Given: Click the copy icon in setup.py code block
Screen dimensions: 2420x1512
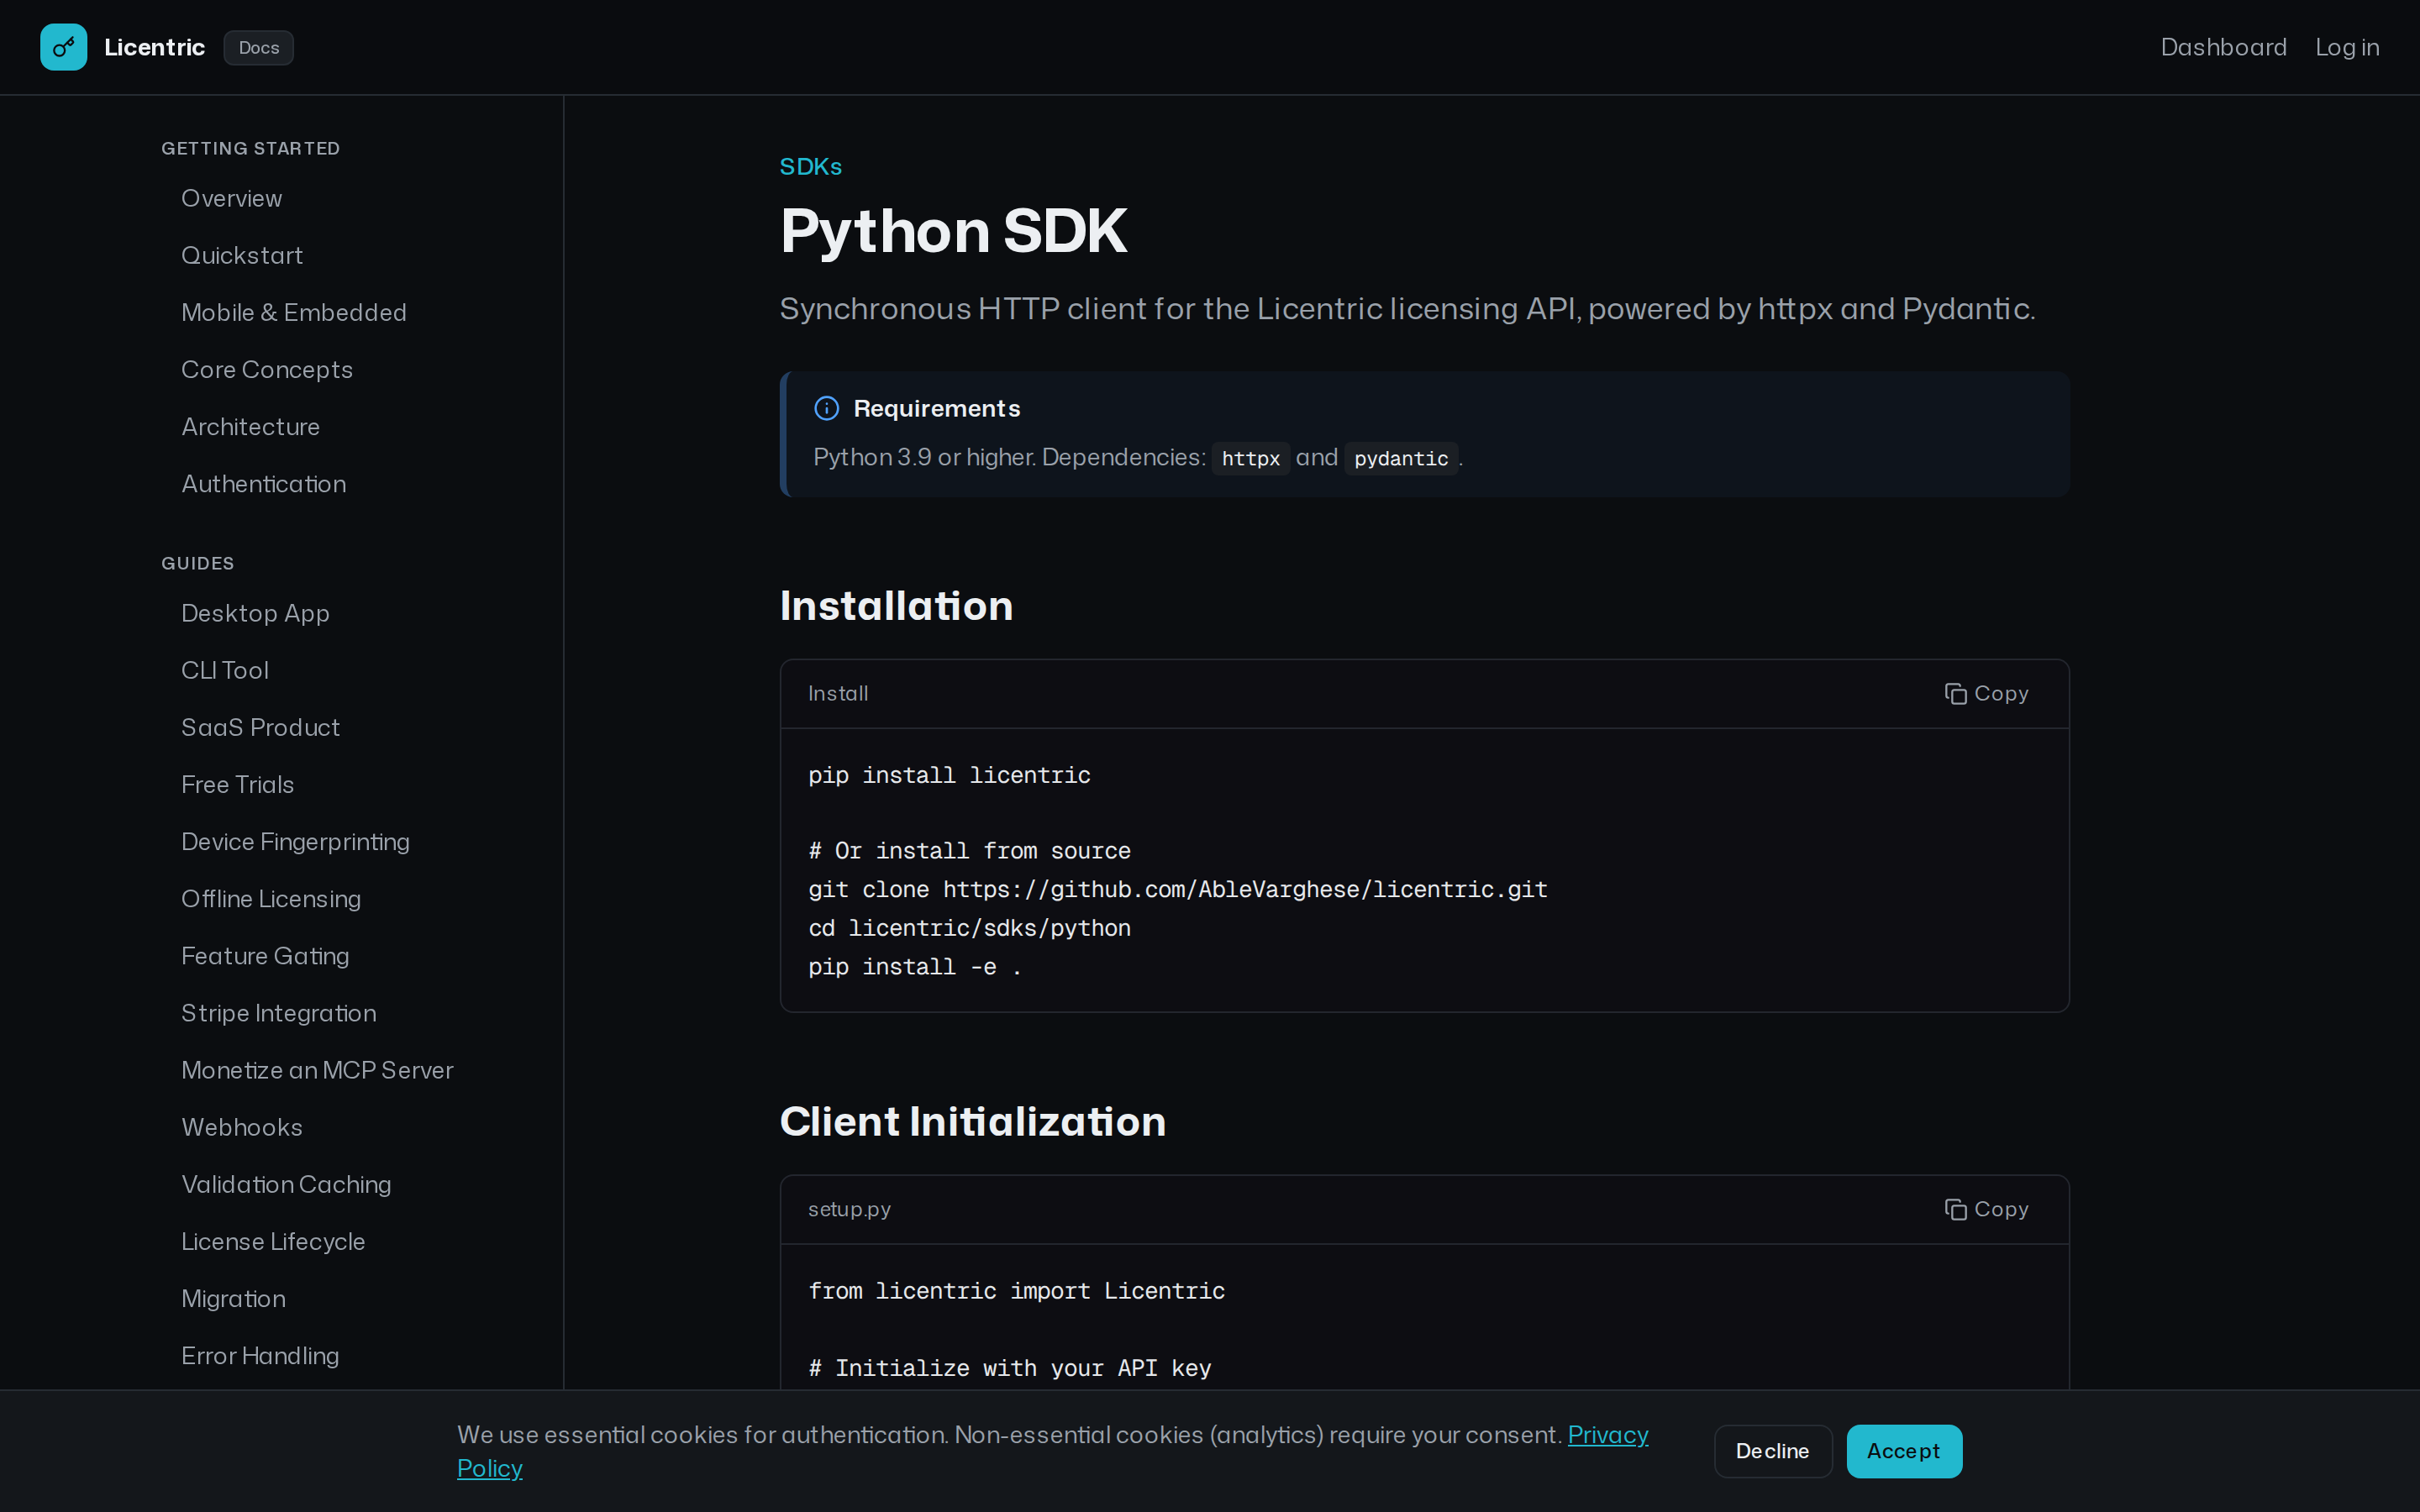Looking at the screenshot, I should click(x=1955, y=1210).
